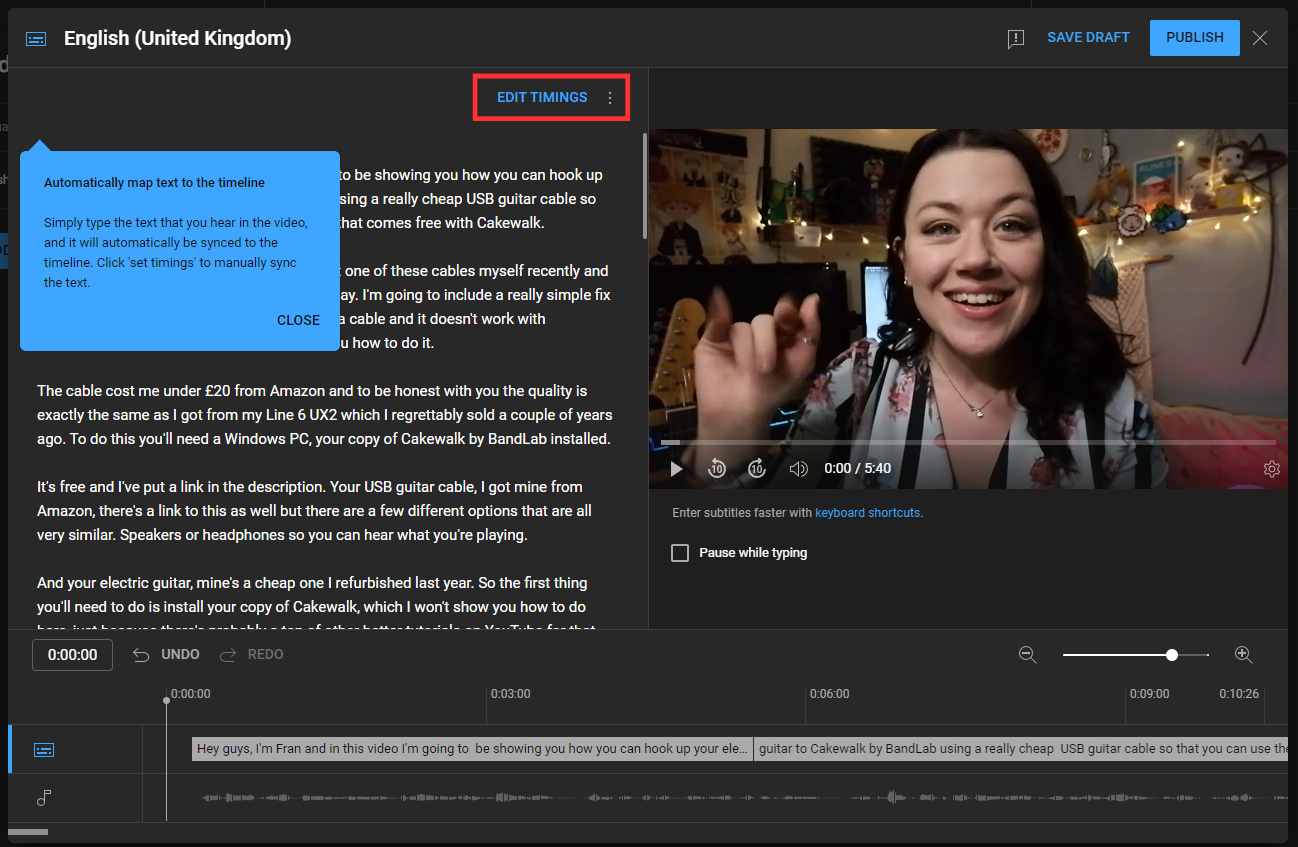This screenshot has width=1298, height=847.
Task: Click EDIT TIMINGS
Action: pyautogui.click(x=542, y=97)
